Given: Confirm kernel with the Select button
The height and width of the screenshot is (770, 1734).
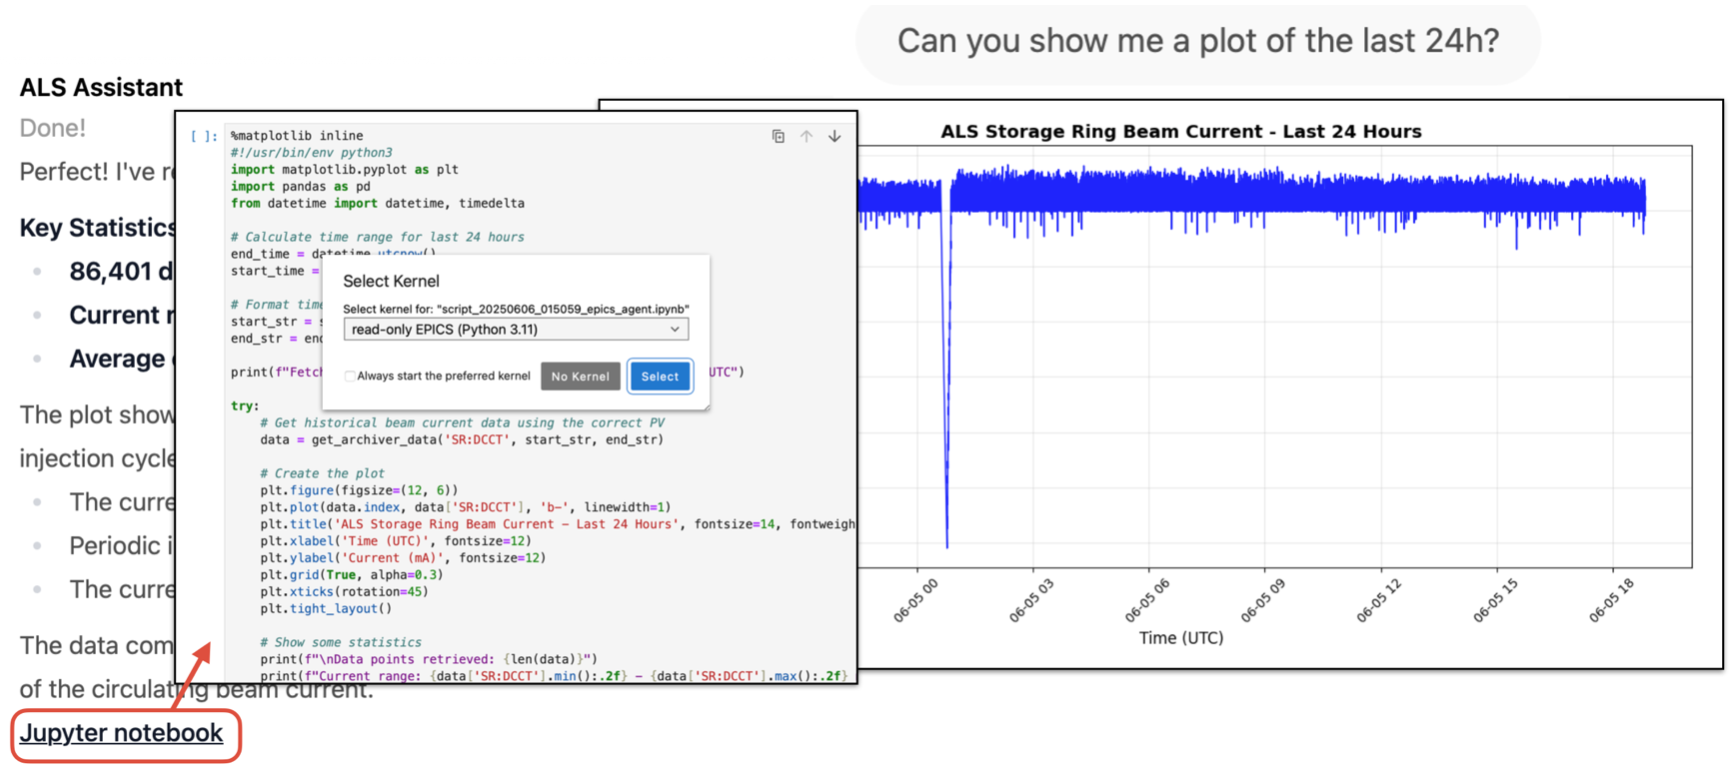Looking at the screenshot, I should (659, 376).
